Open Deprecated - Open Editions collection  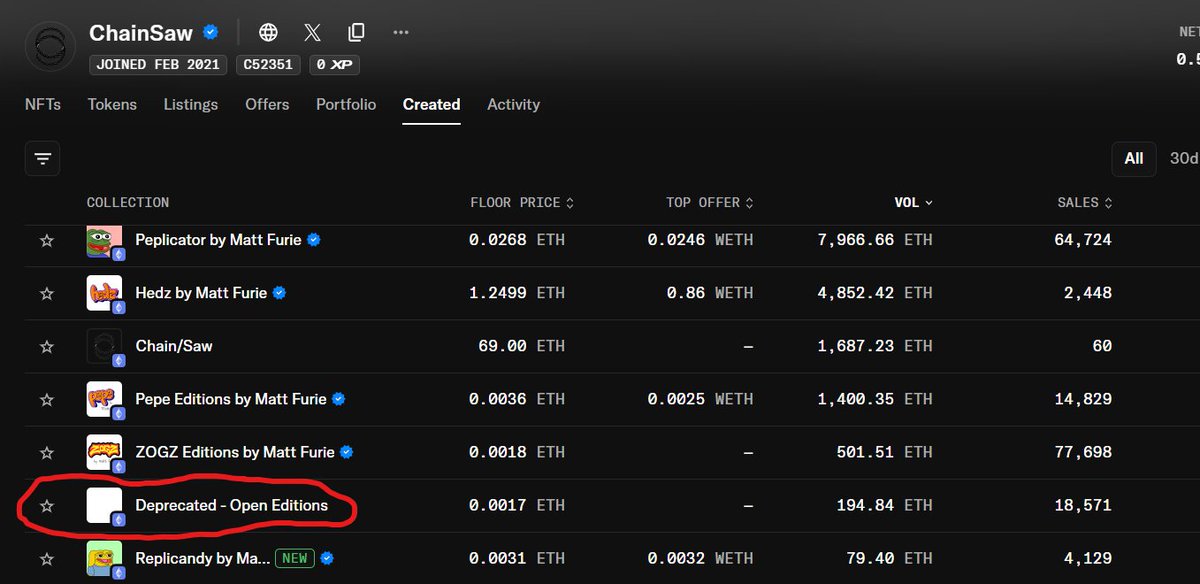(232, 506)
